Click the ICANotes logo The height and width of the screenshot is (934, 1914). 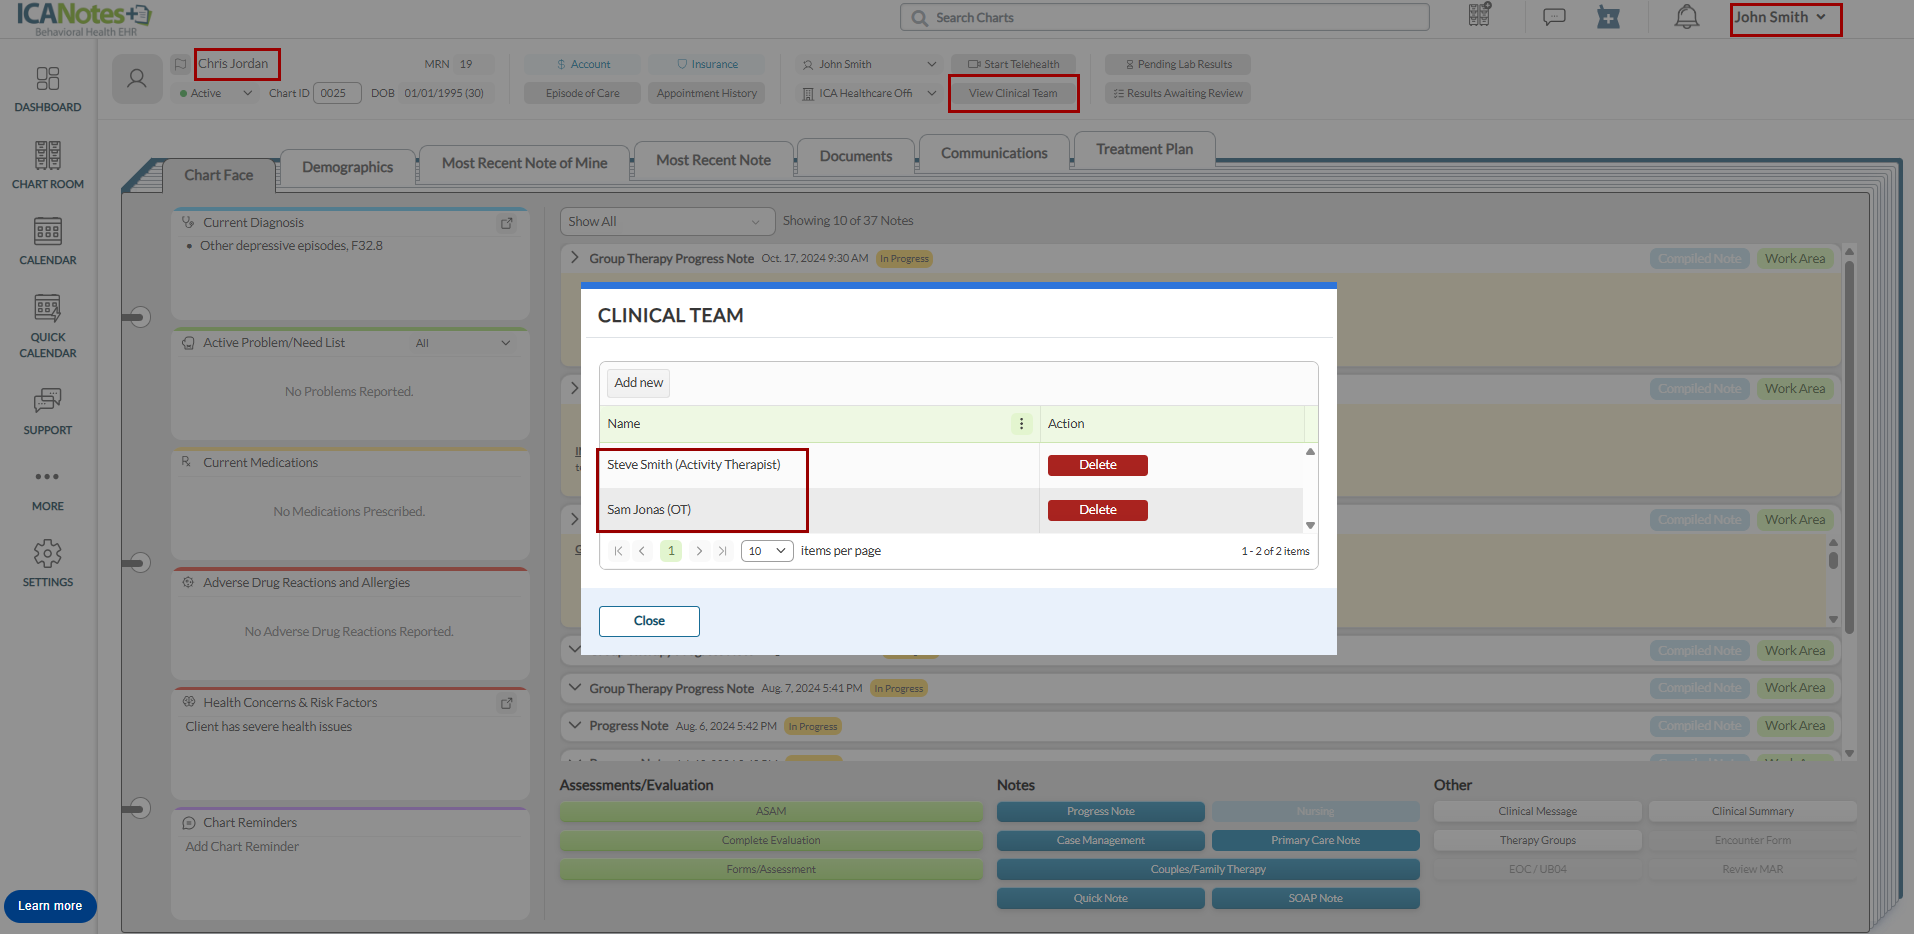coord(84,18)
